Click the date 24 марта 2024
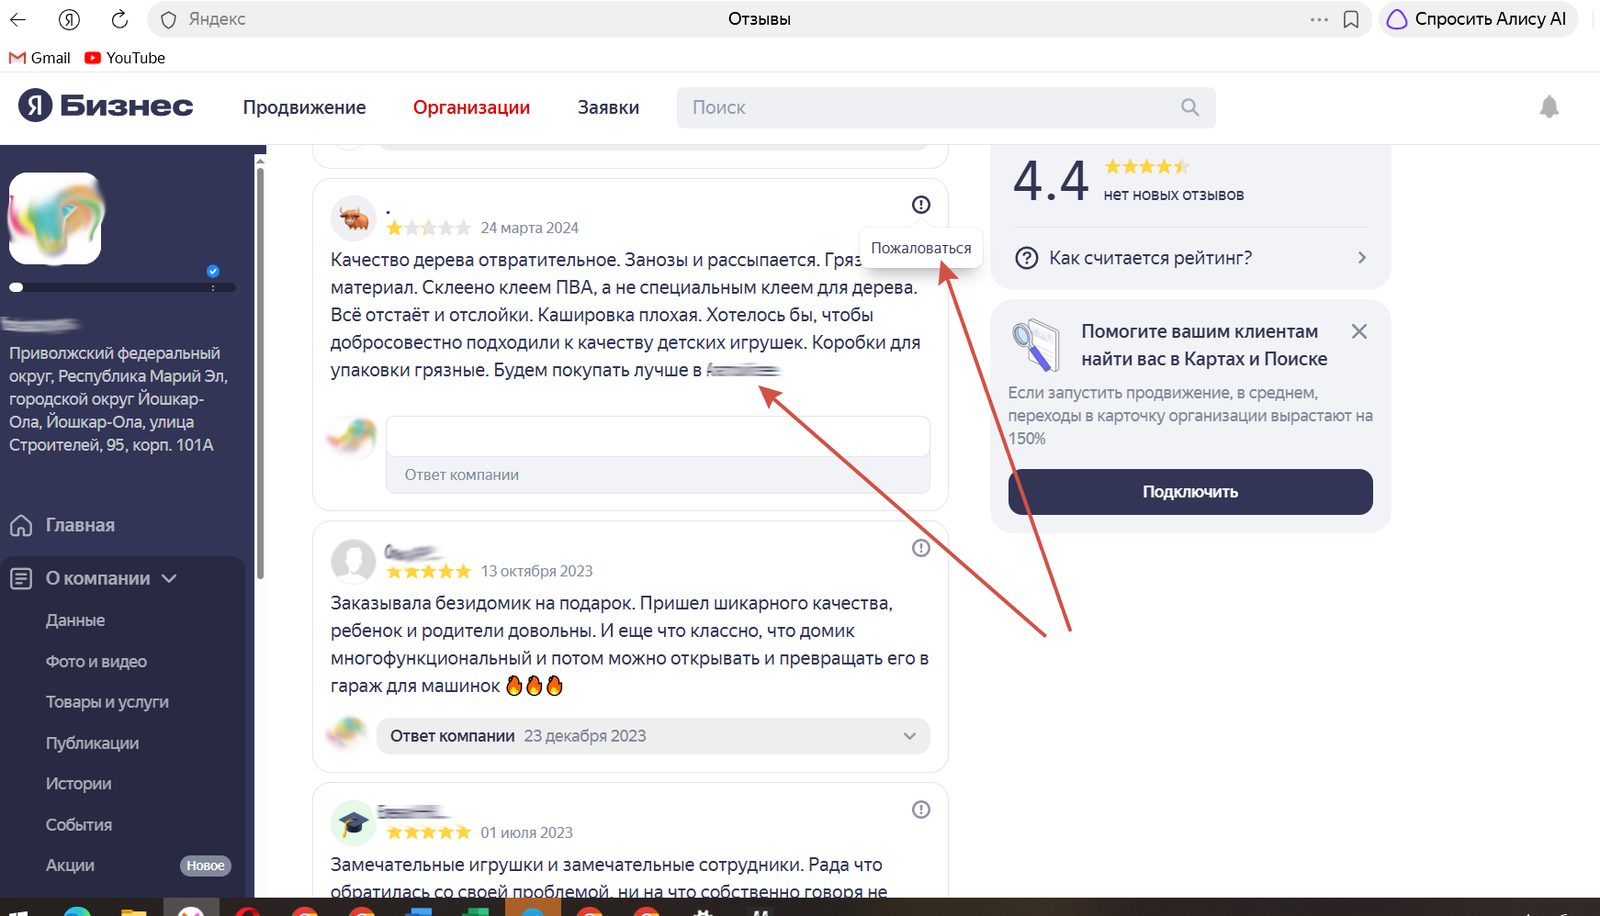 pos(530,228)
